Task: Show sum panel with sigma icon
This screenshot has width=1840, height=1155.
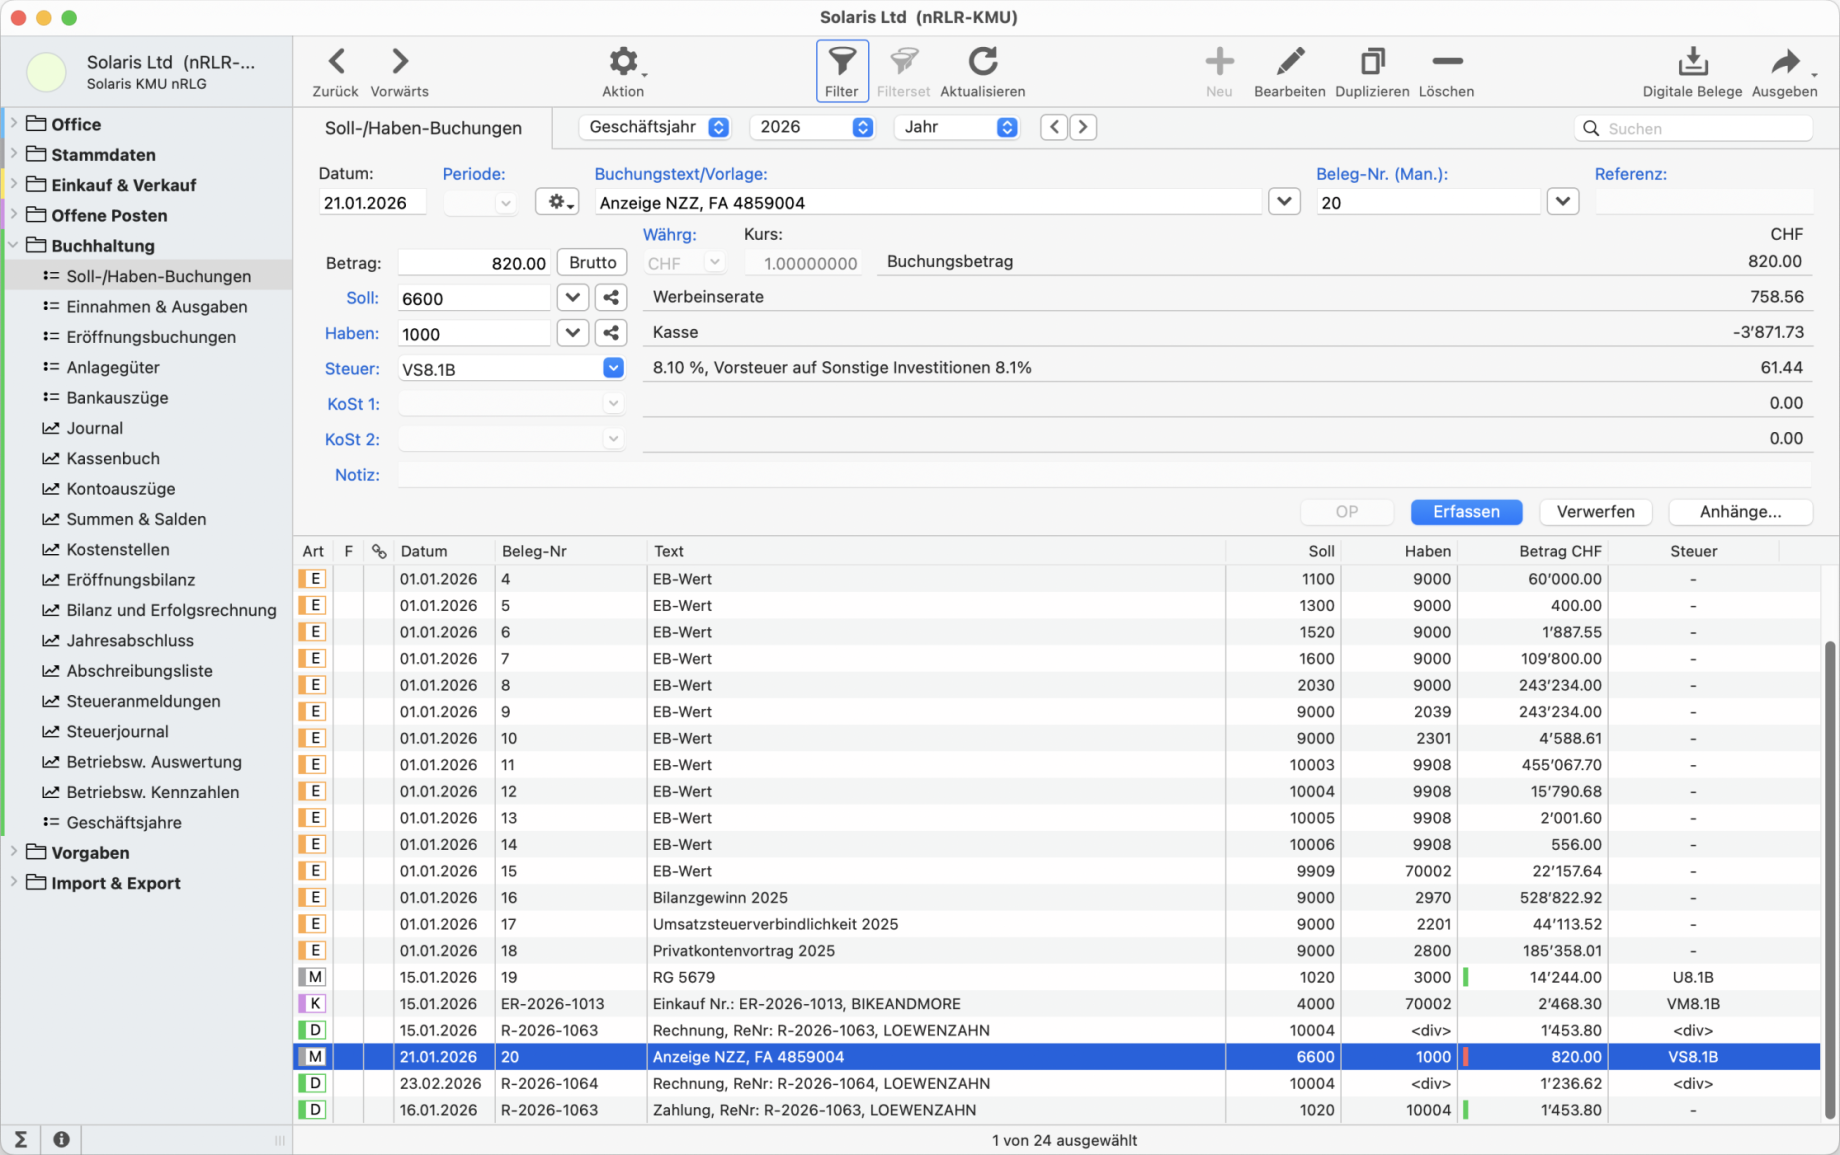Action: point(20,1139)
